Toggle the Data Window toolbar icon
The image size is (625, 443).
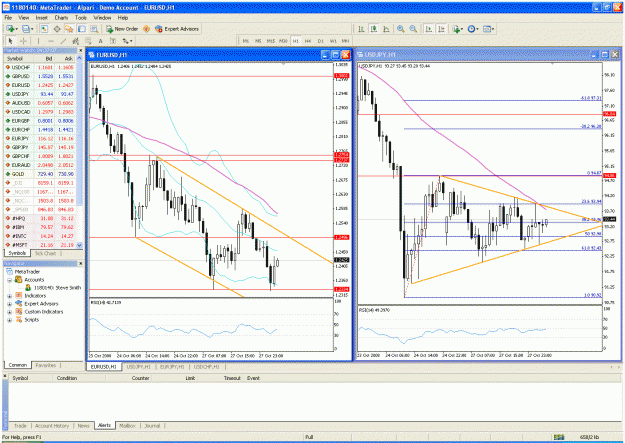pyautogui.click(x=57, y=29)
